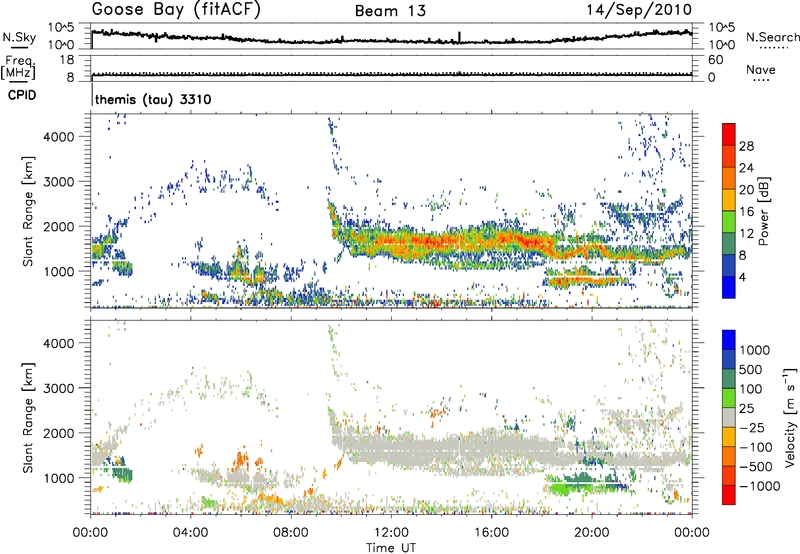Click the "CPID" row label
This screenshot has height=554, width=800.
[22, 95]
